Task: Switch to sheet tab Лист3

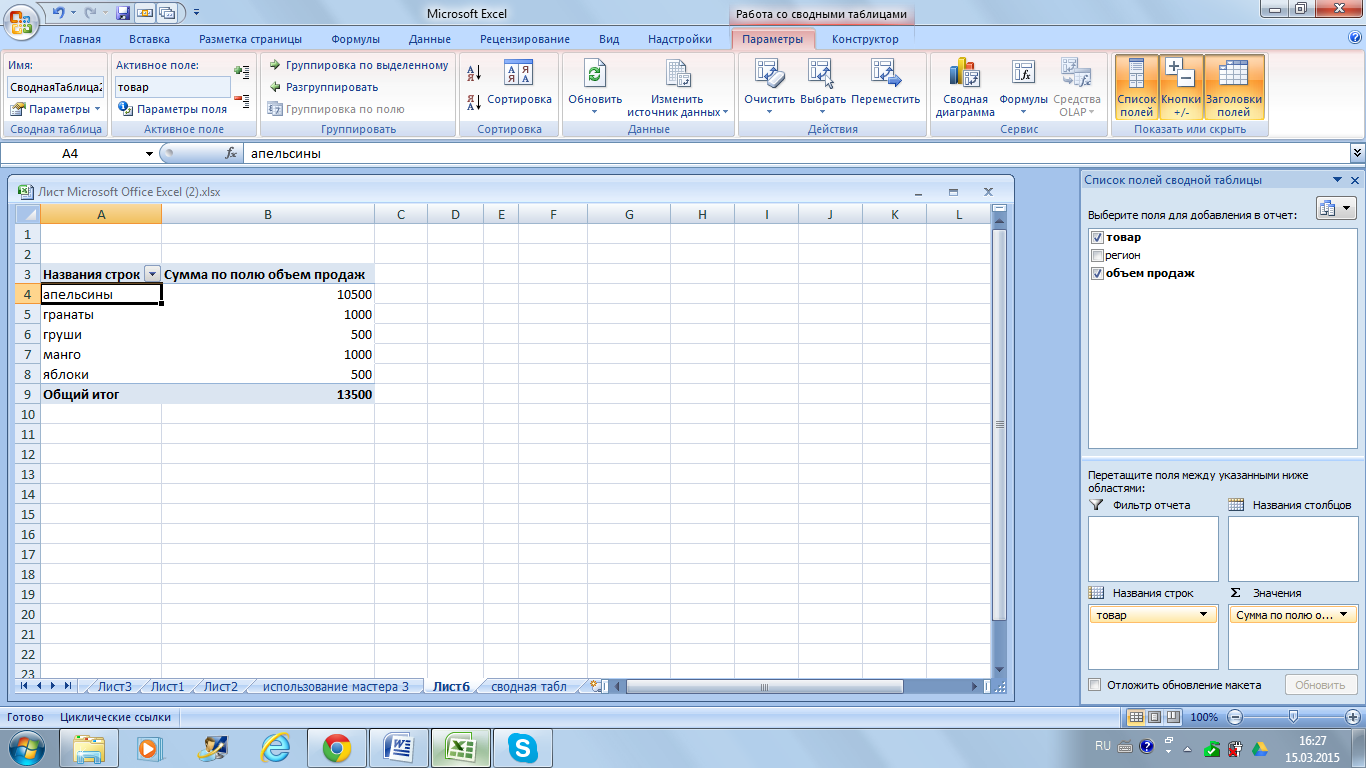Action: 115,686
